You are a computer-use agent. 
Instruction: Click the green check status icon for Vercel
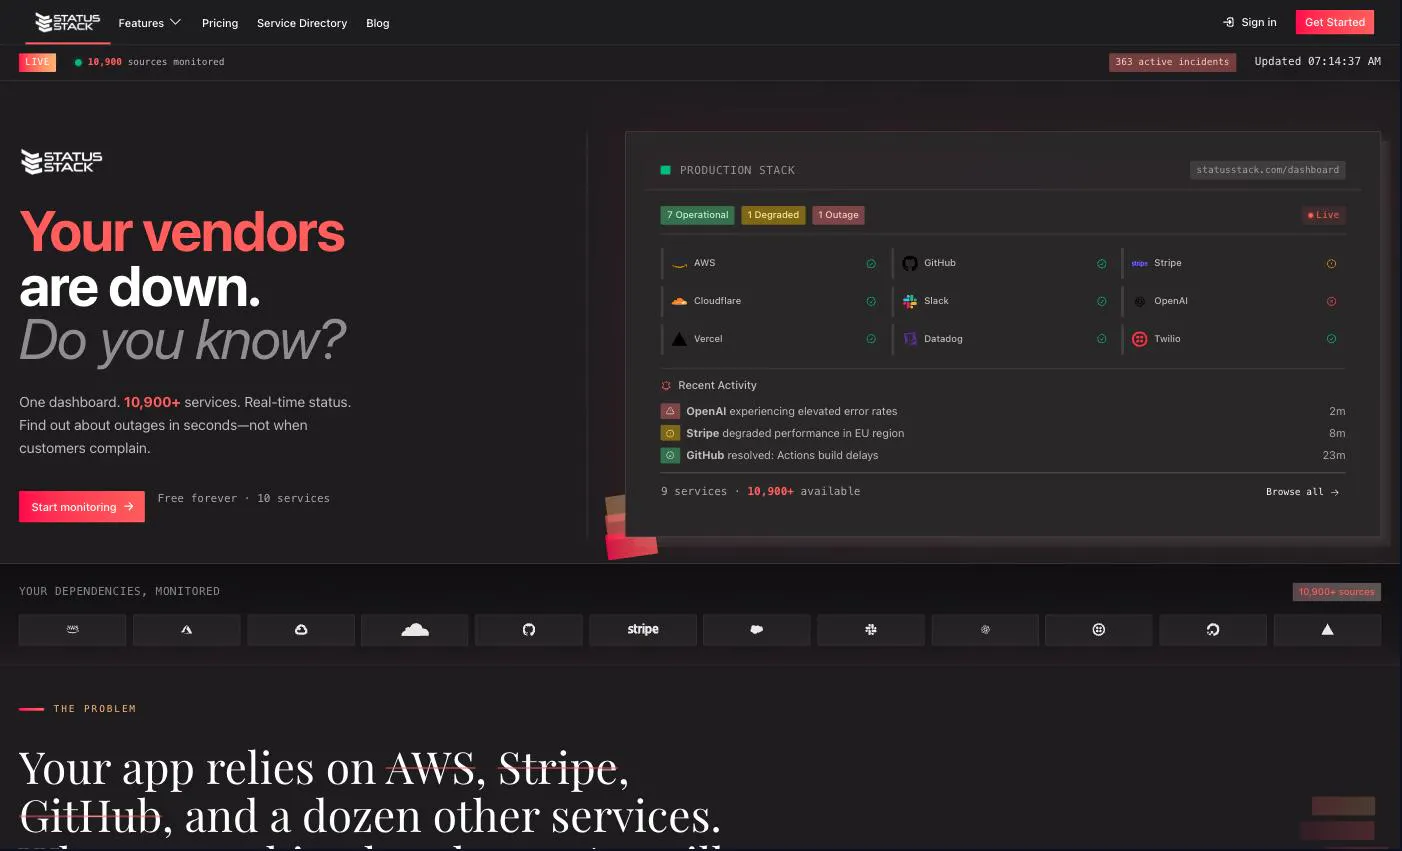pyautogui.click(x=871, y=339)
